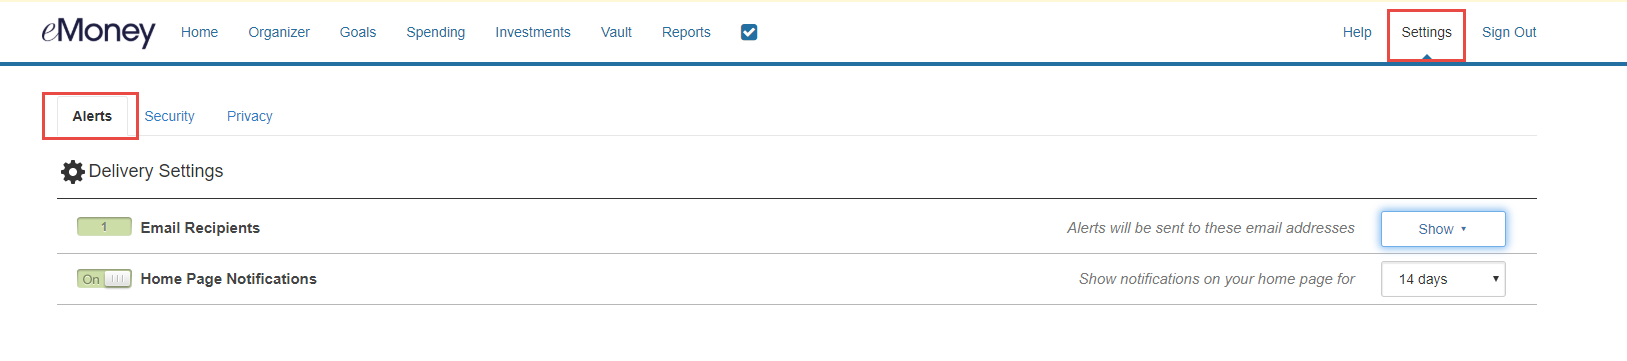Click the Email Recipients count badge
This screenshot has width=1627, height=361.
(x=104, y=227)
